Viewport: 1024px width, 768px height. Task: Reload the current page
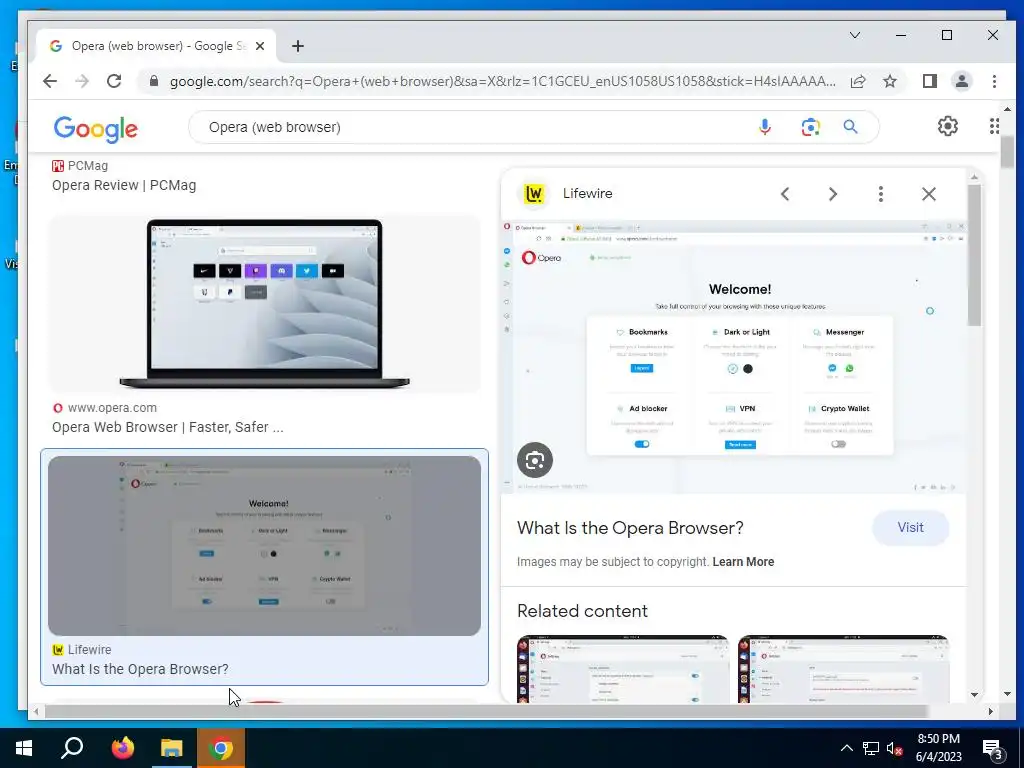point(114,81)
